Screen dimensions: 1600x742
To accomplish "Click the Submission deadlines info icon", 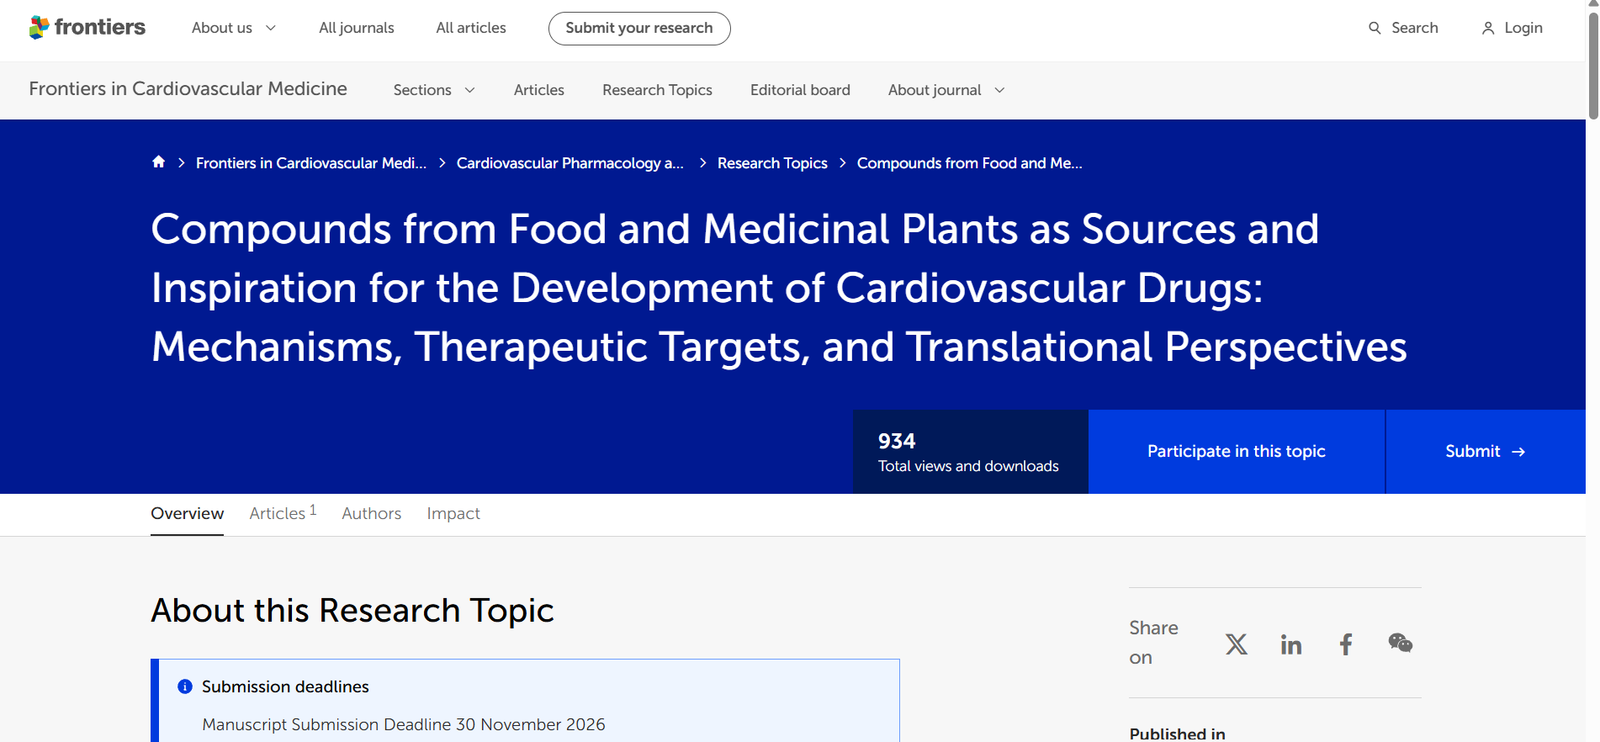I will tap(185, 686).
